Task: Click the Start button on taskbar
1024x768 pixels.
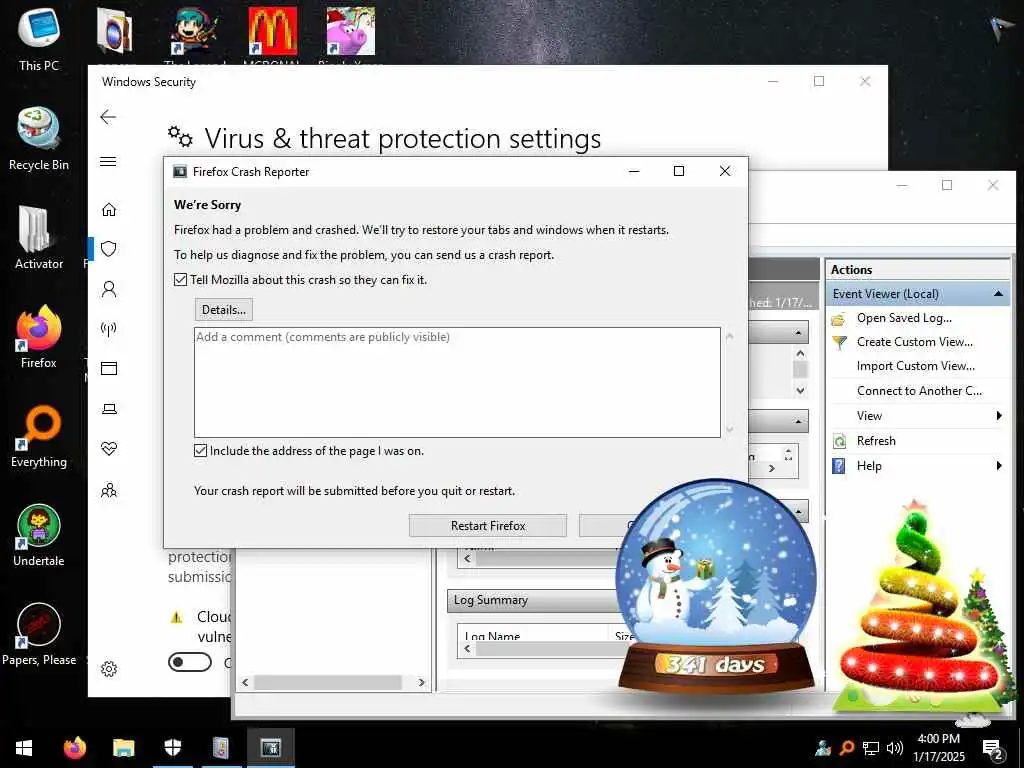Action: (x=24, y=748)
